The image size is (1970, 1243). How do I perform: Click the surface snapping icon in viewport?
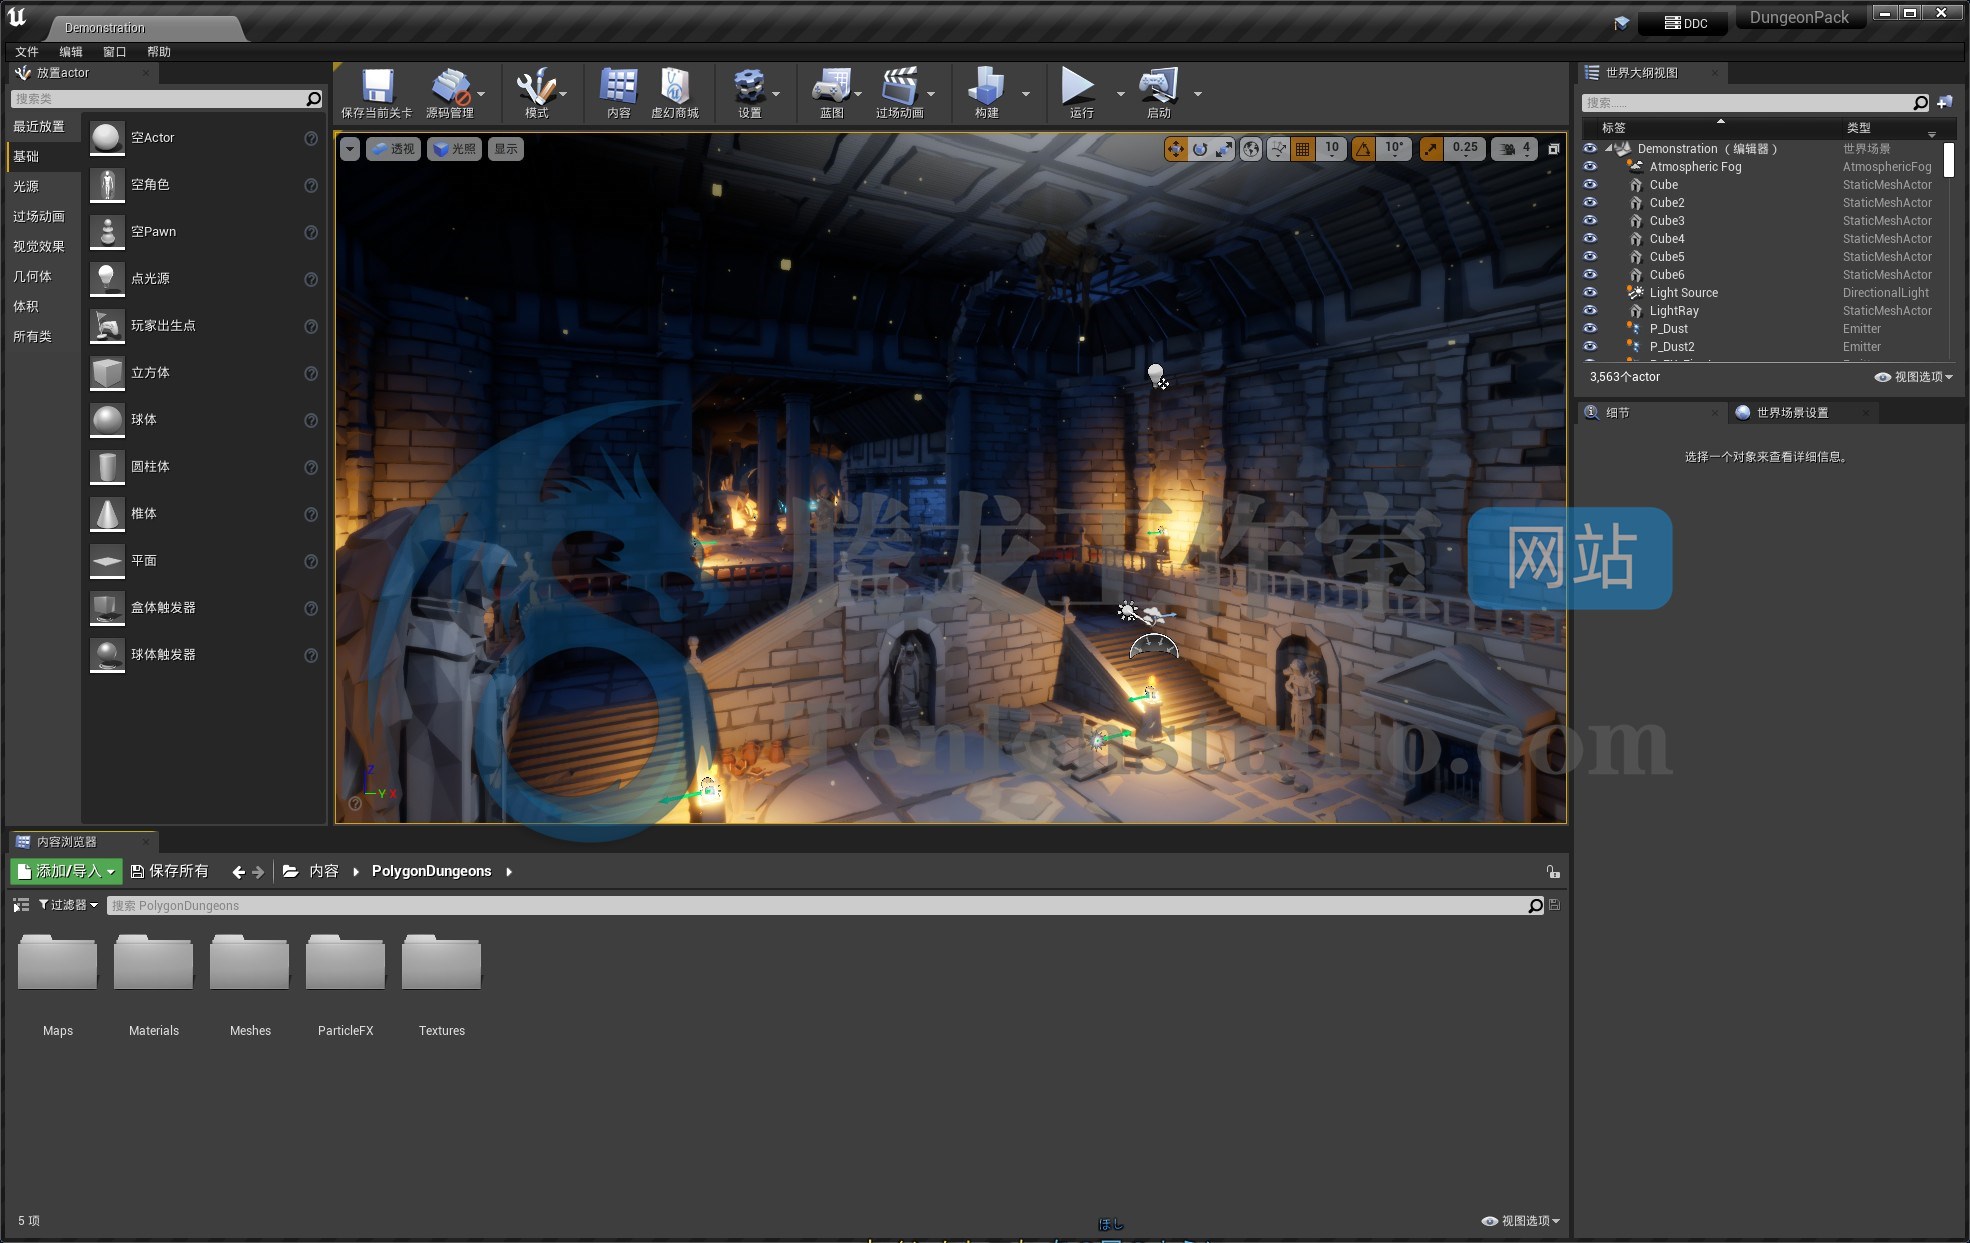click(x=1278, y=149)
